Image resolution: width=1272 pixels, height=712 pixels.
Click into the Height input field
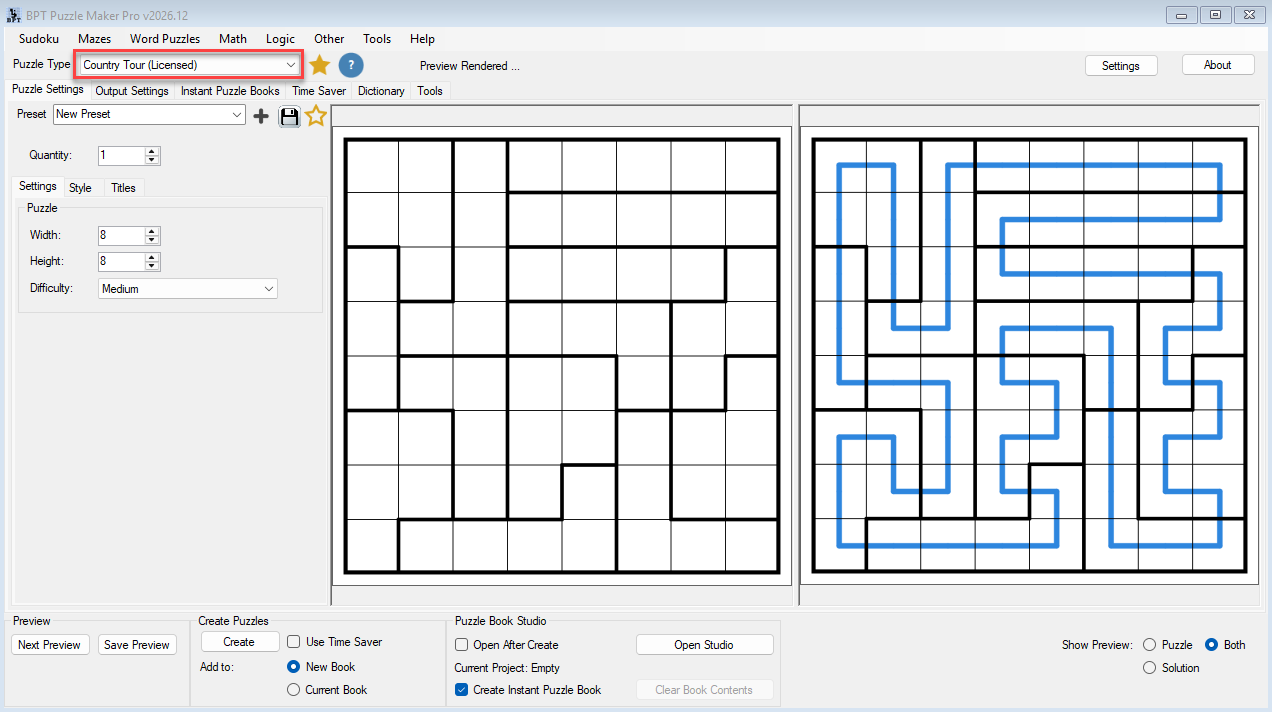click(121, 262)
